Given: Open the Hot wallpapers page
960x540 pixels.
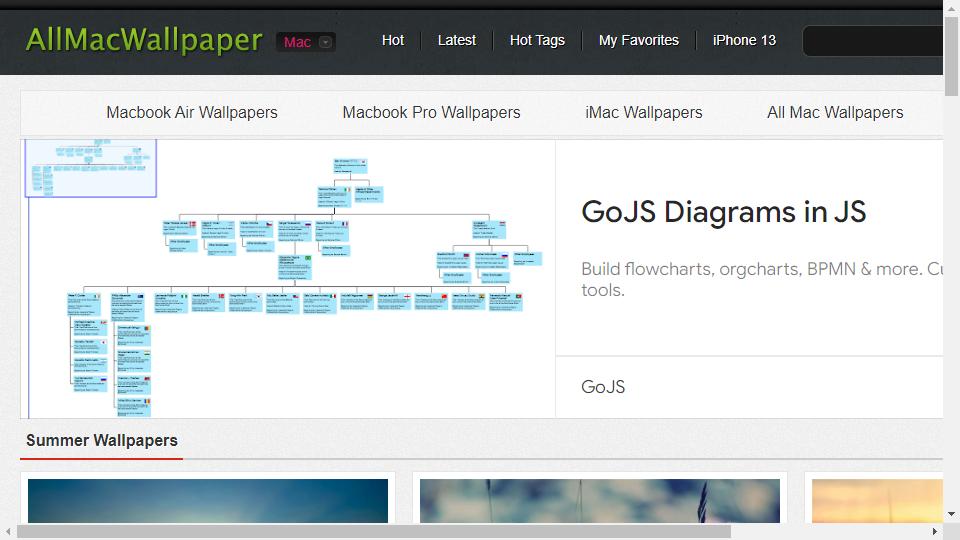Looking at the screenshot, I should (x=392, y=40).
